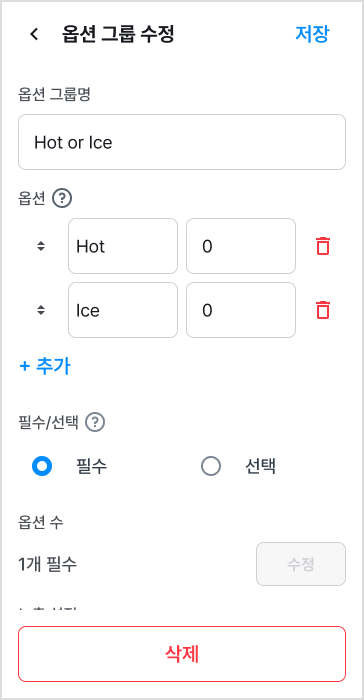The height and width of the screenshot is (700, 364).
Task: Click the price field for Hot option
Action: pos(241,246)
